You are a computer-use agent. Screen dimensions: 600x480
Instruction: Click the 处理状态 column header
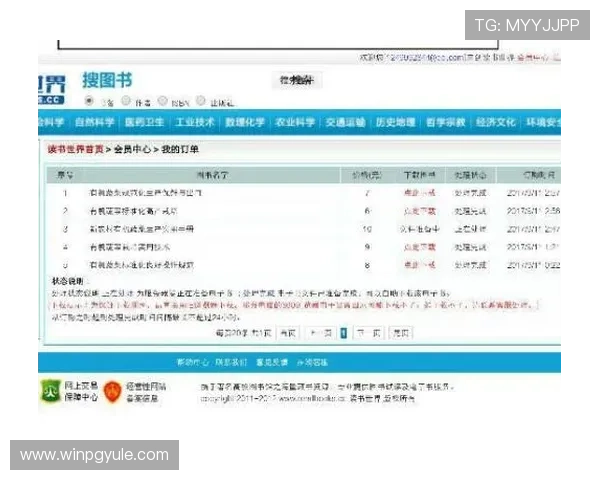point(470,175)
